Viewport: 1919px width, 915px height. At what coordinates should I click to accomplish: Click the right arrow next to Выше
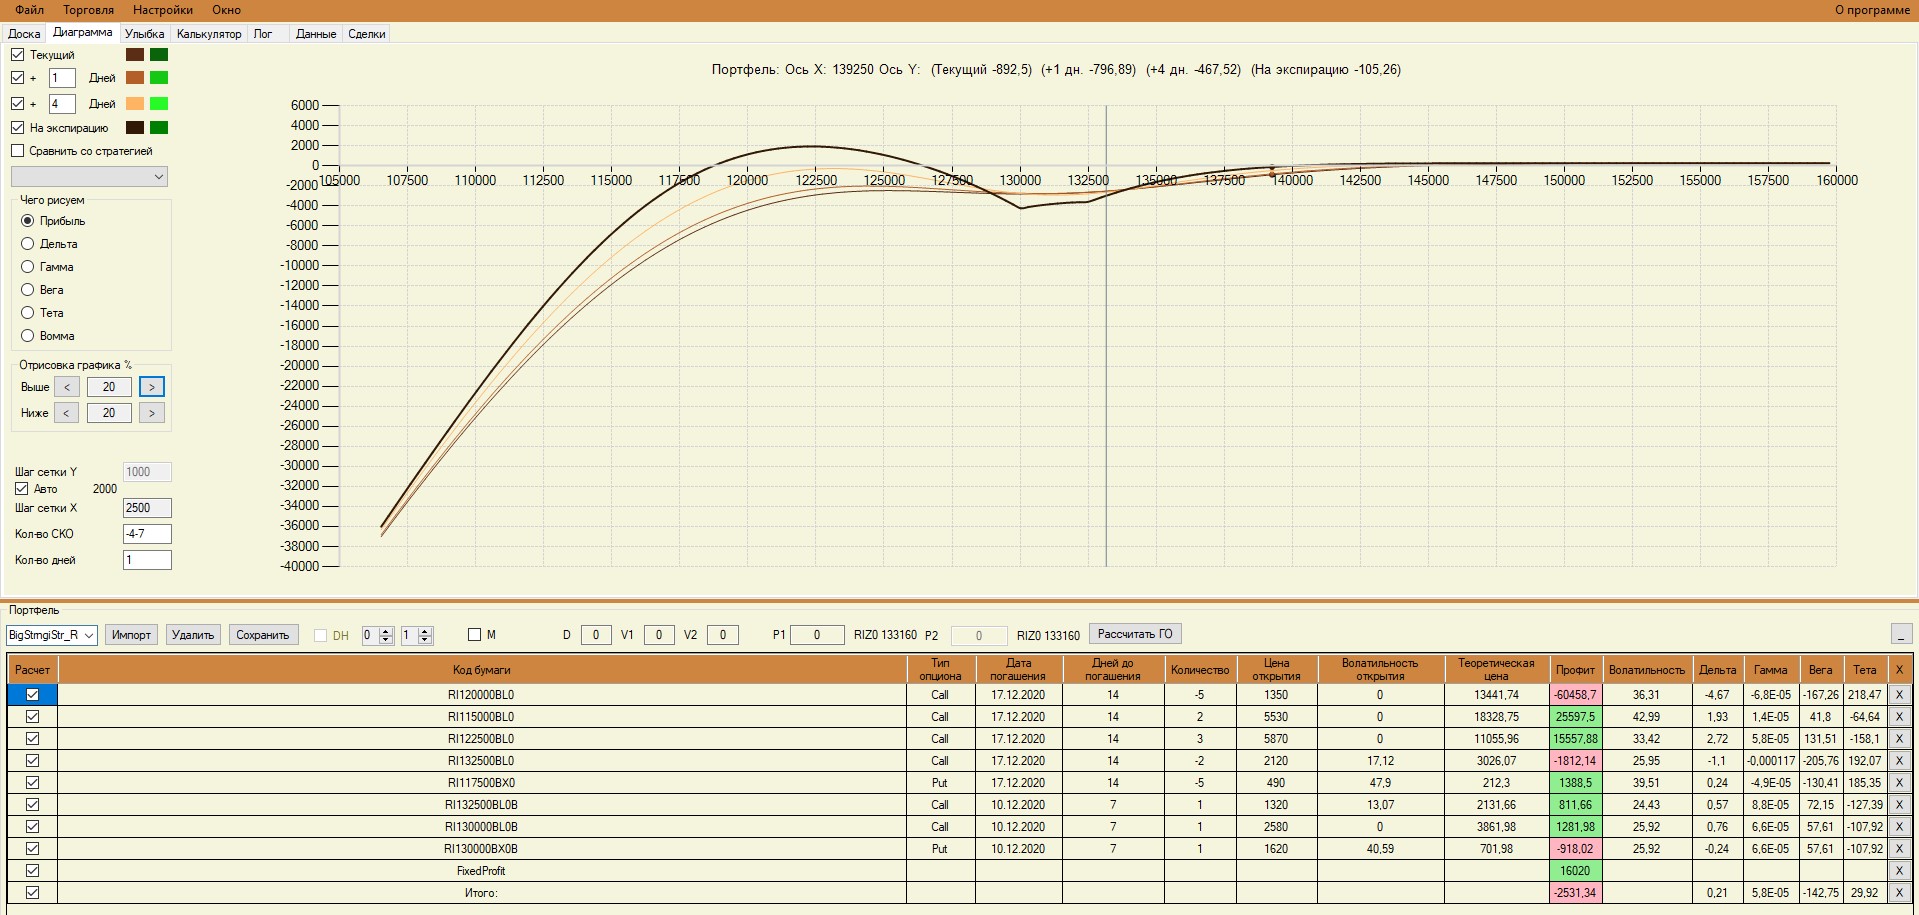coord(152,387)
